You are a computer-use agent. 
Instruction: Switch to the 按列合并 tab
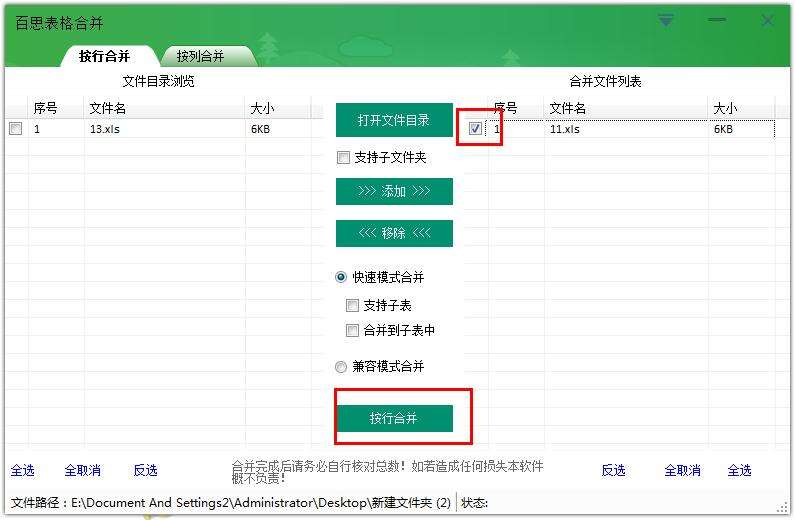click(x=200, y=56)
